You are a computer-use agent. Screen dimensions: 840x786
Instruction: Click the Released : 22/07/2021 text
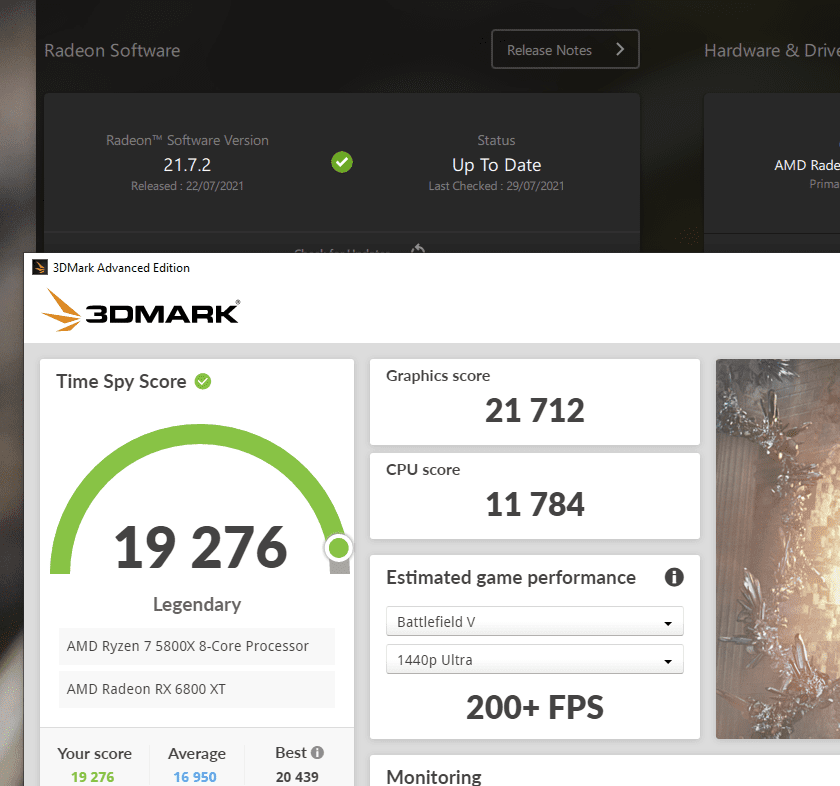point(187,186)
